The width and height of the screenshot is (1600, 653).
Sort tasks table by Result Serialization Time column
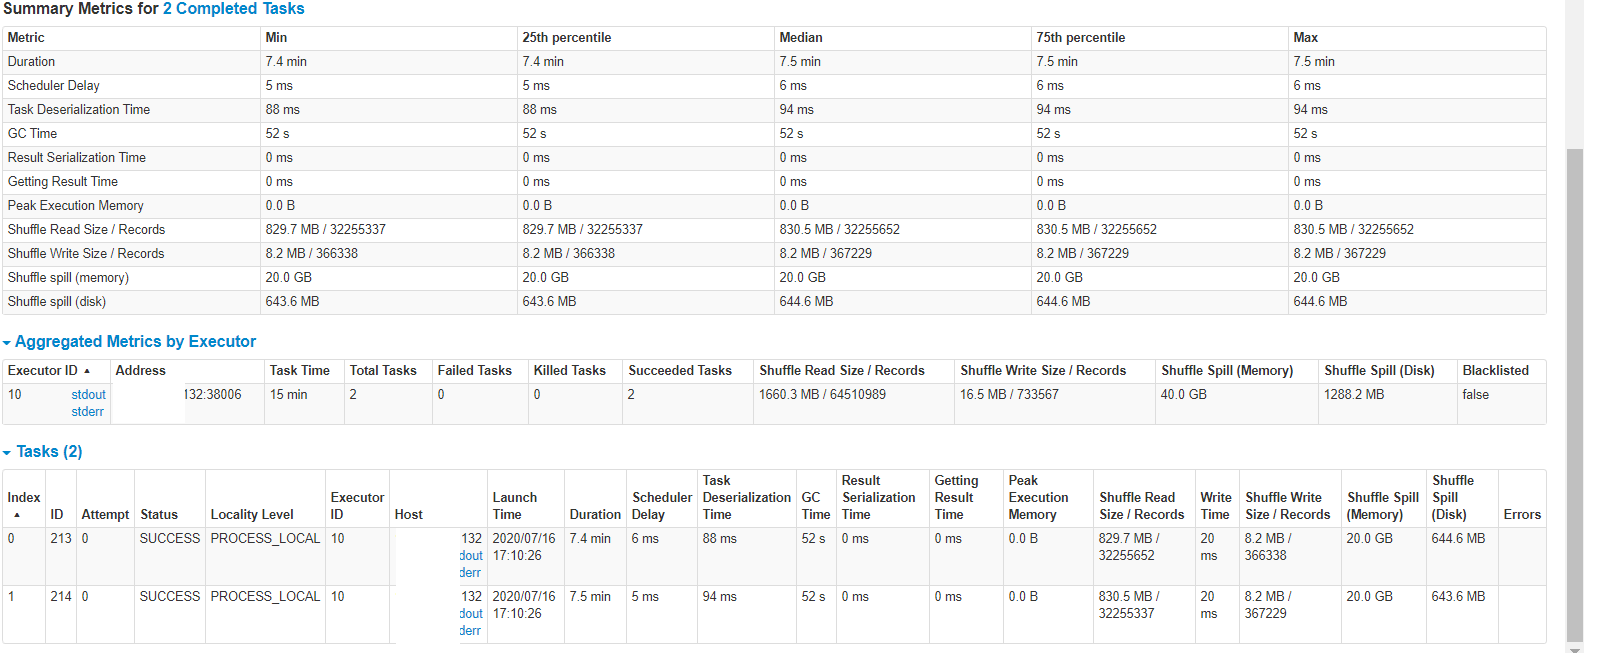pos(879,497)
